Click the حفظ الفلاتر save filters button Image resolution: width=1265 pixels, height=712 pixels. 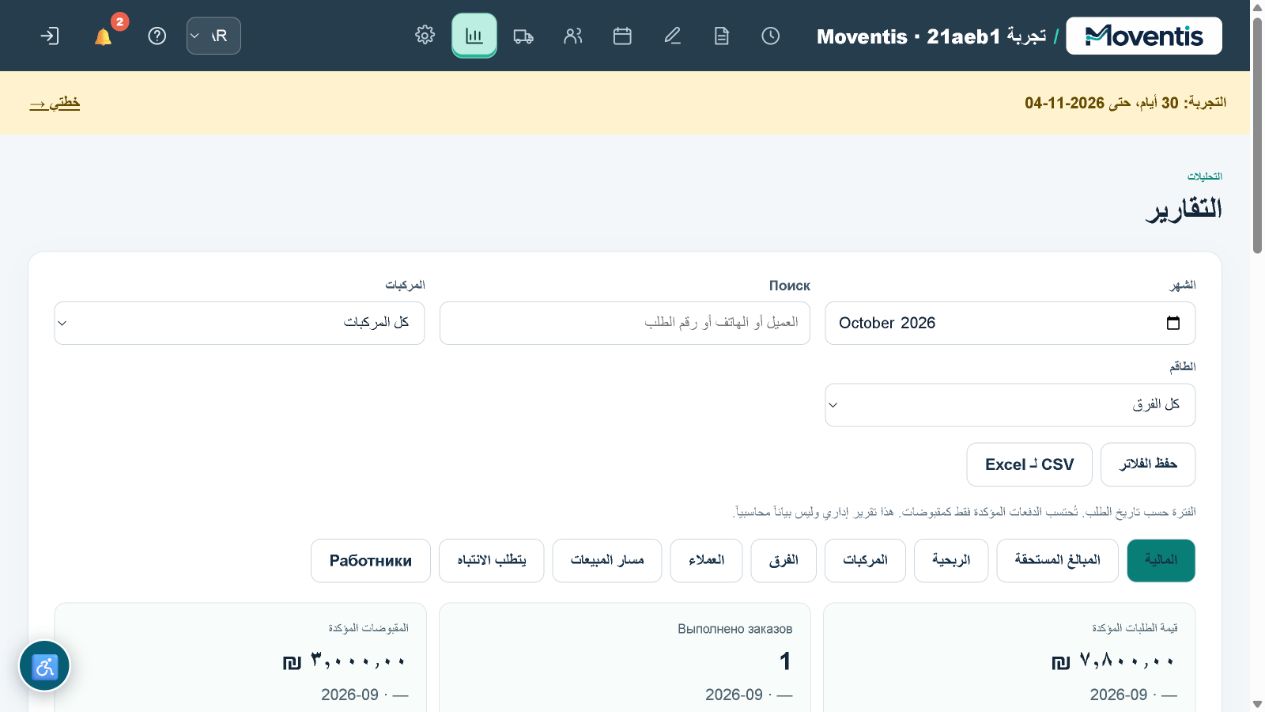tap(1148, 464)
